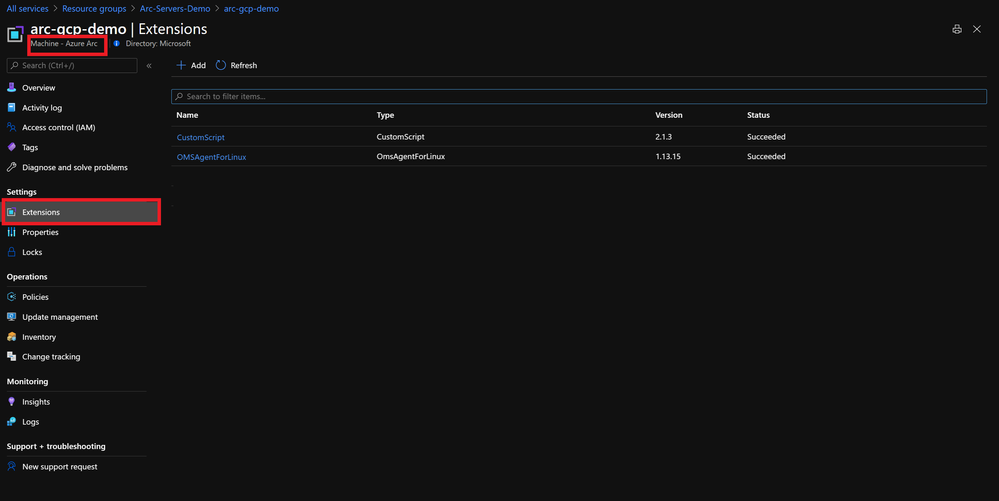Open Tags menu item
This screenshot has height=501, width=999.
tap(30, 147)
